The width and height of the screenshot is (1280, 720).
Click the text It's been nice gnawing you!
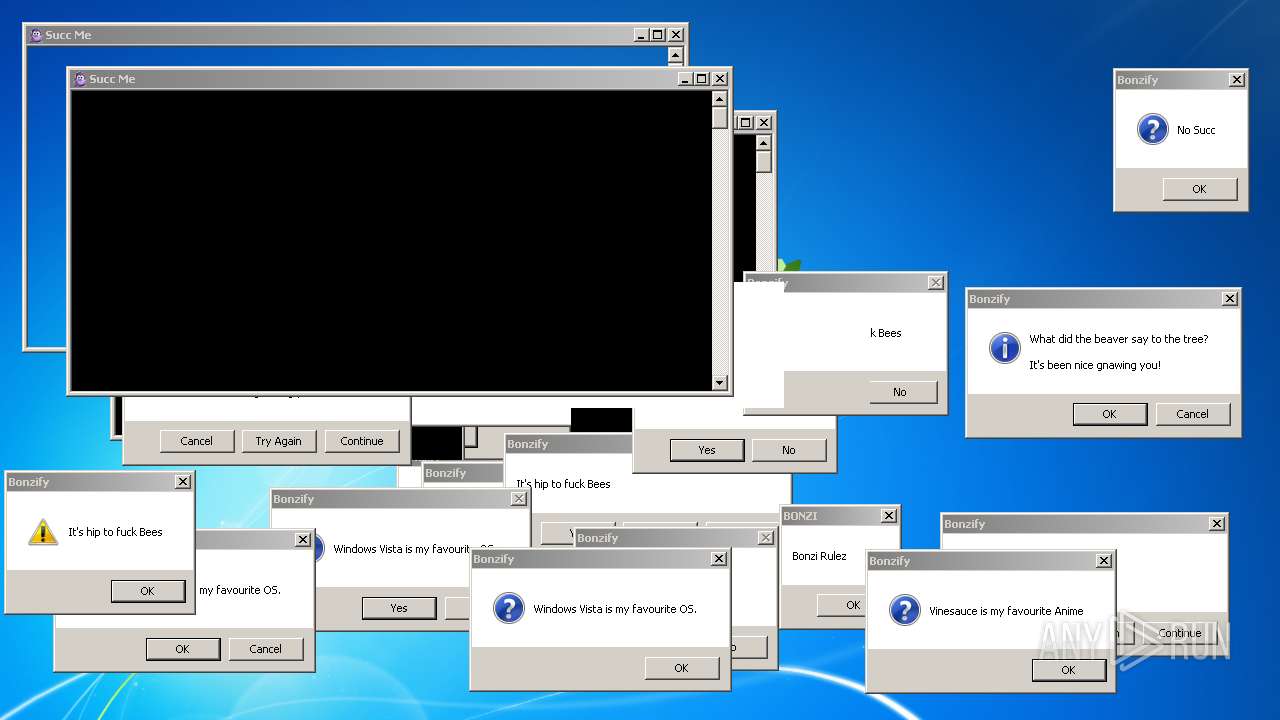(x=1095, y=365)
